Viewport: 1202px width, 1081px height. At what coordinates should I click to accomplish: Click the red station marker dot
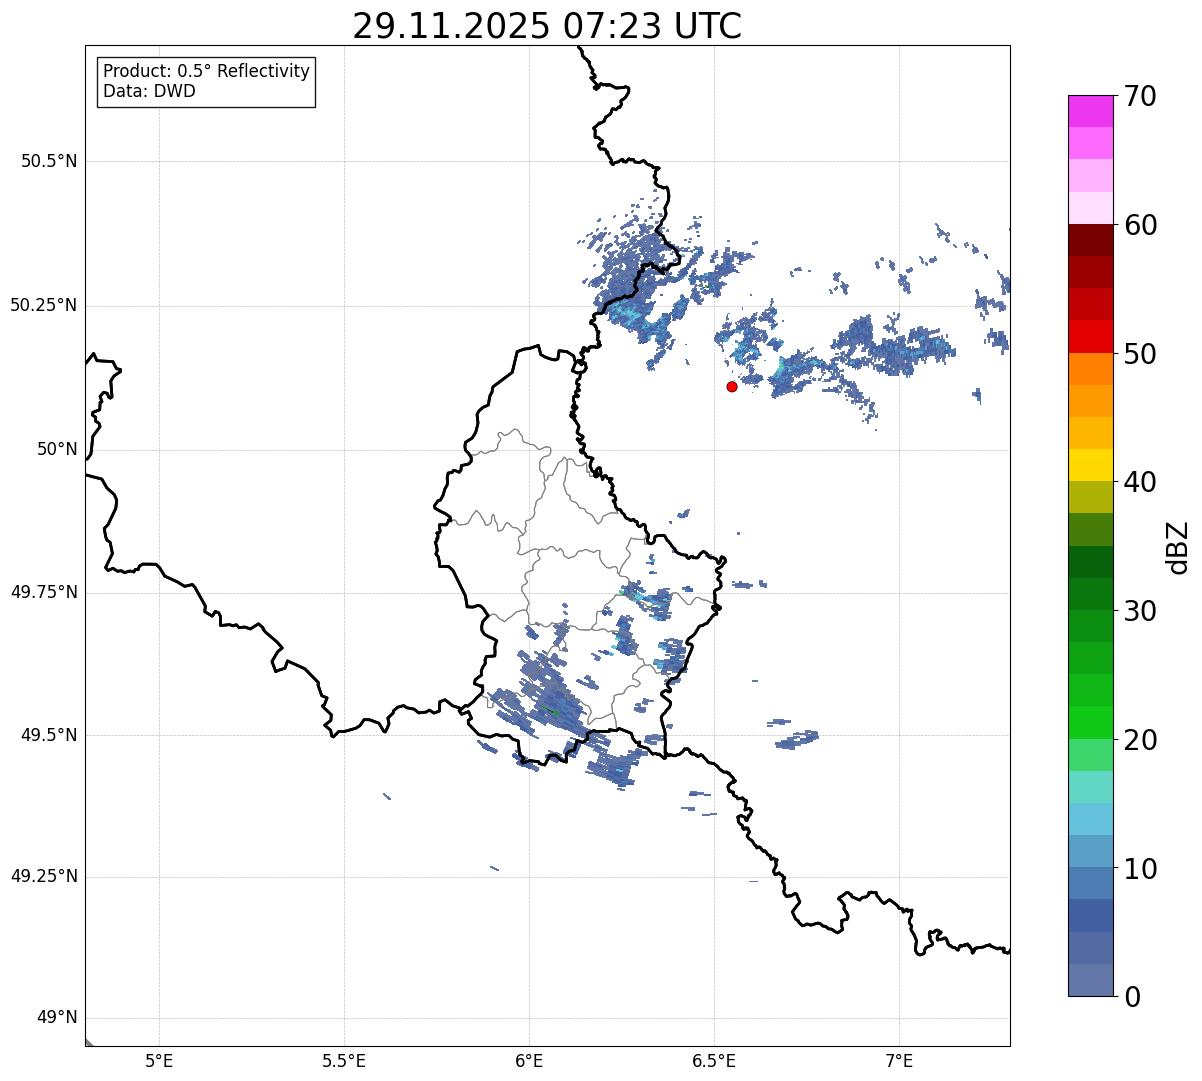732,386
